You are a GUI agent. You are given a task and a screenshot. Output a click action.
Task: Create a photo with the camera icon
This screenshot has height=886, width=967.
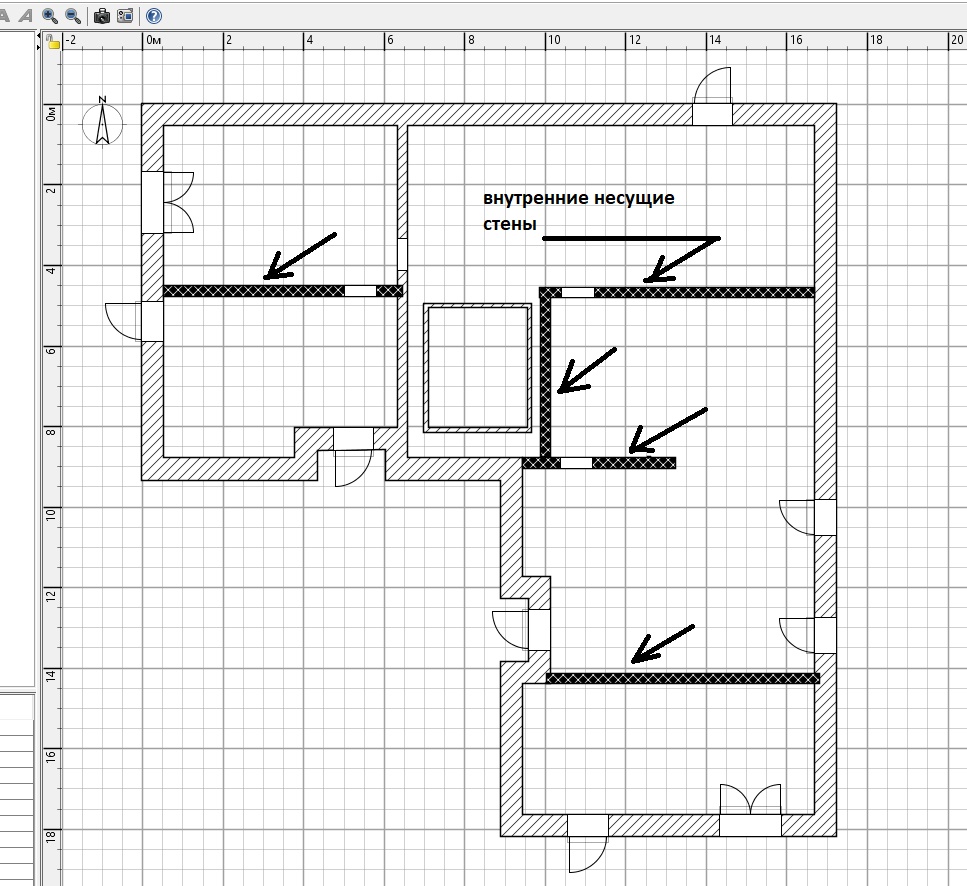(102, 15)
